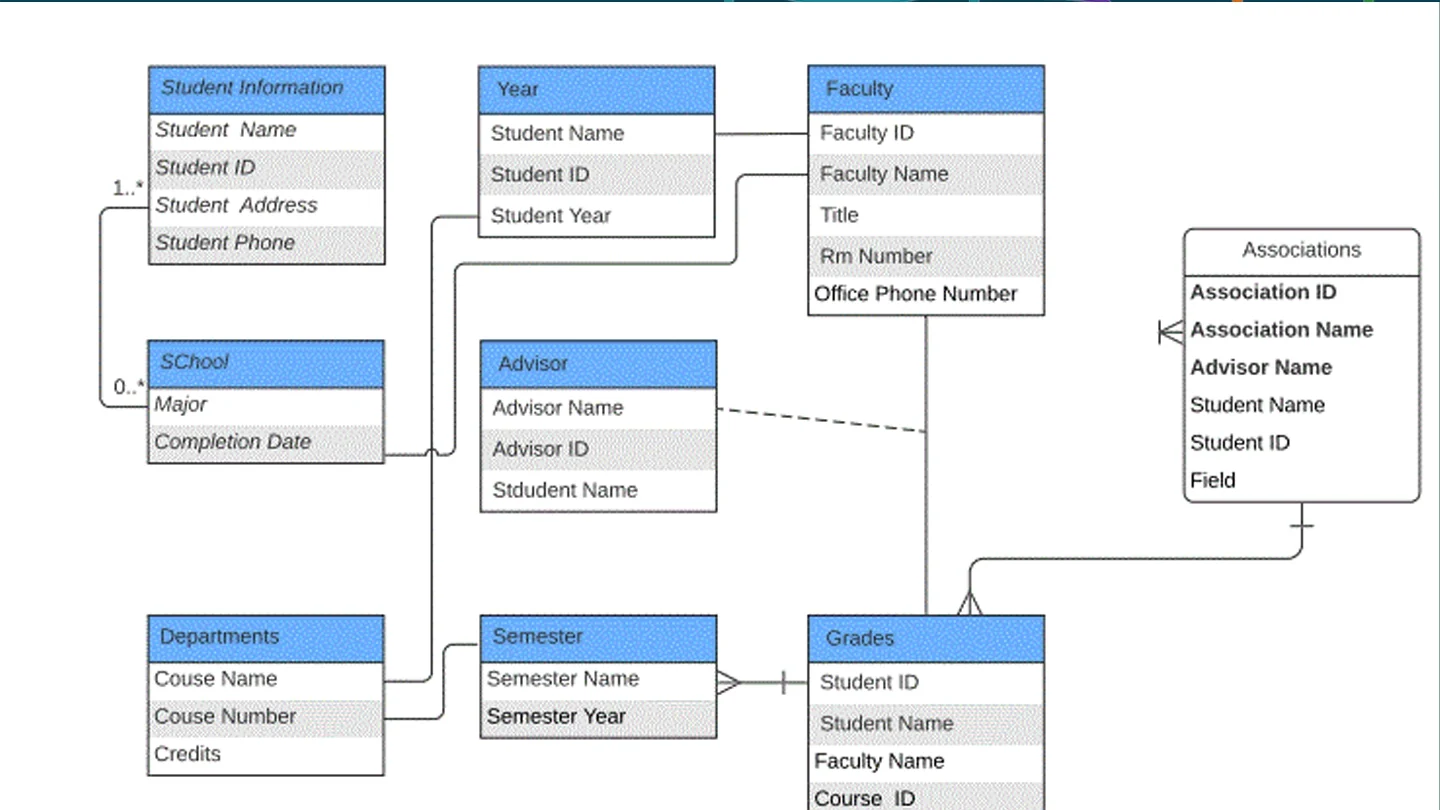Select Student ID in the Associations table
This screenshot has height=810, width=1440.
1302,443
